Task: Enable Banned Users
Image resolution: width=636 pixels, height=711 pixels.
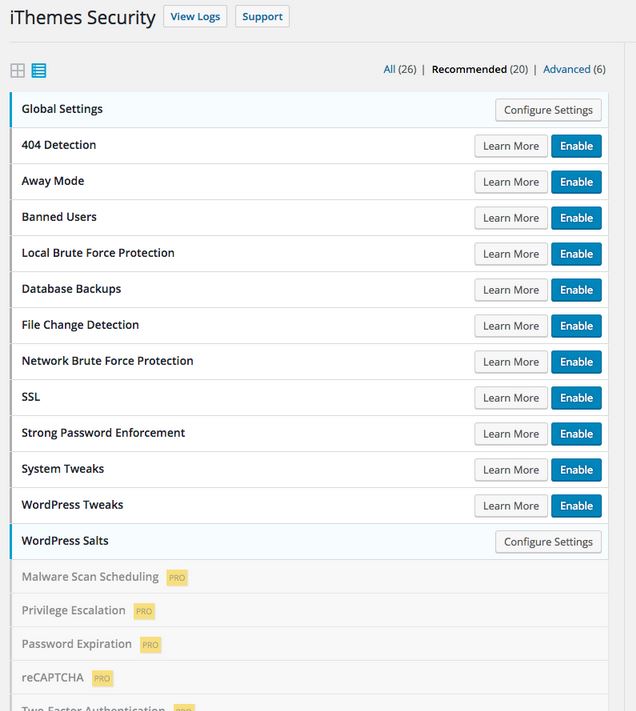Action: [x=576, y=218]
